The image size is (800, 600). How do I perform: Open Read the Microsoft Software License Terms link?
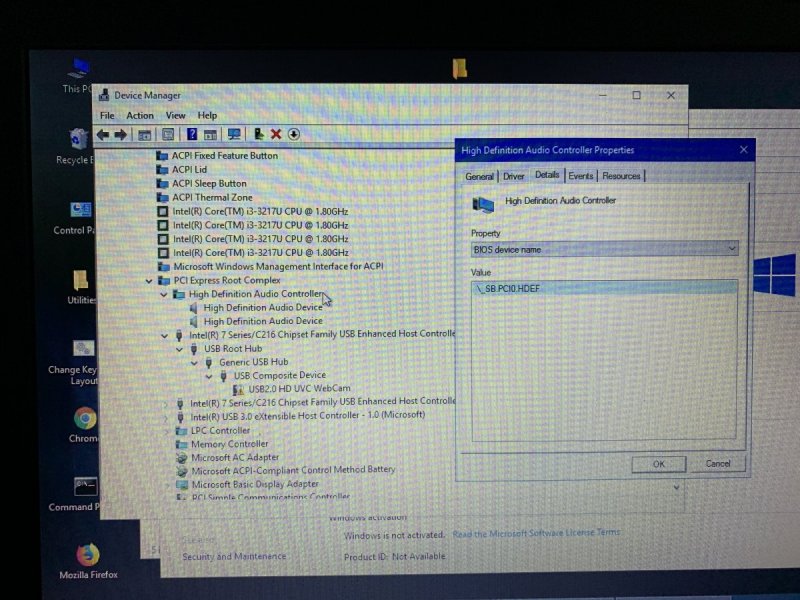(x=536, y=533)
